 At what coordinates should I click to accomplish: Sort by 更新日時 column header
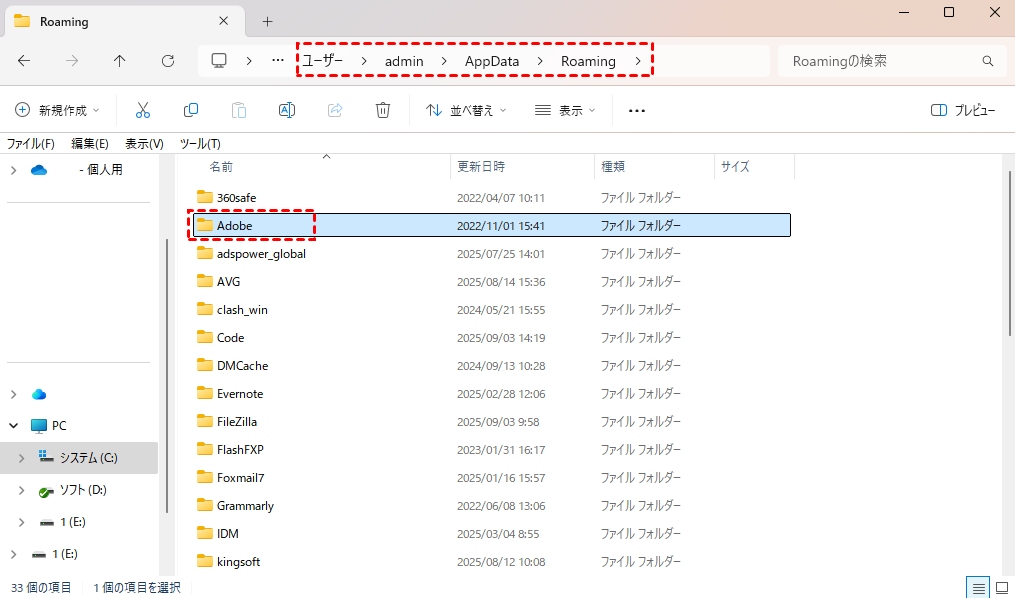481,167
